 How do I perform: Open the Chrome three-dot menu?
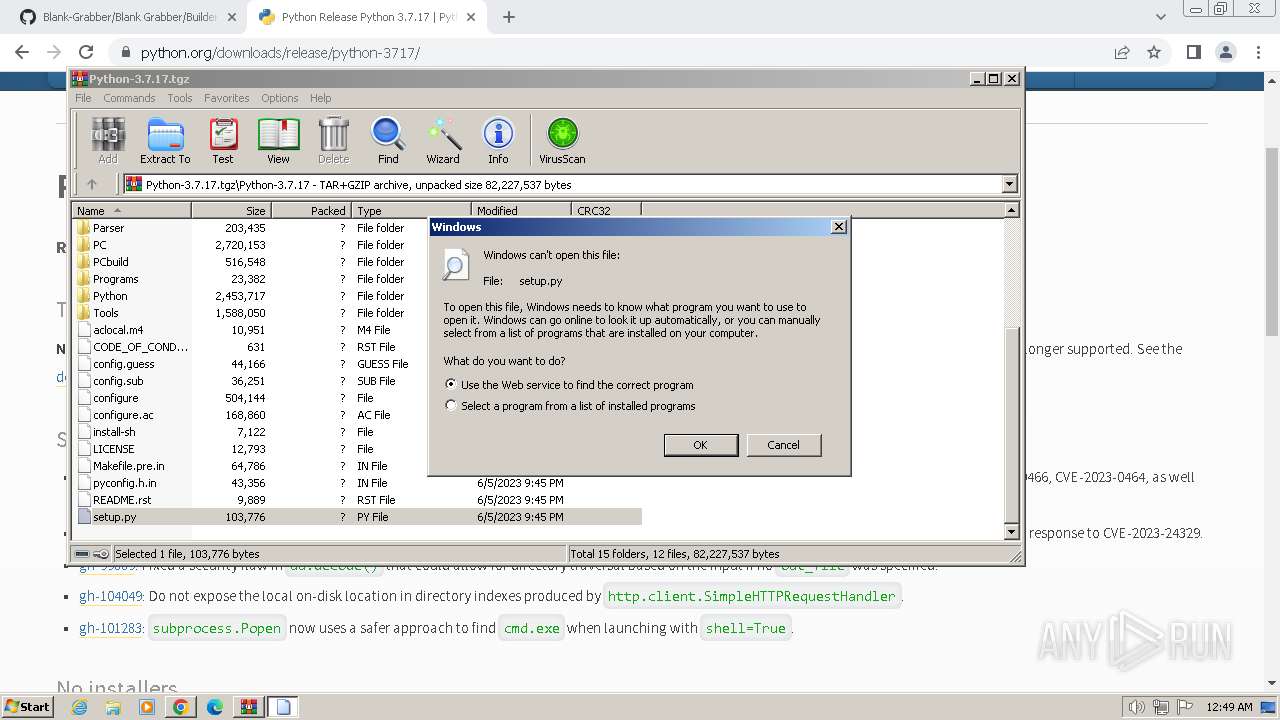(1258, 52)
